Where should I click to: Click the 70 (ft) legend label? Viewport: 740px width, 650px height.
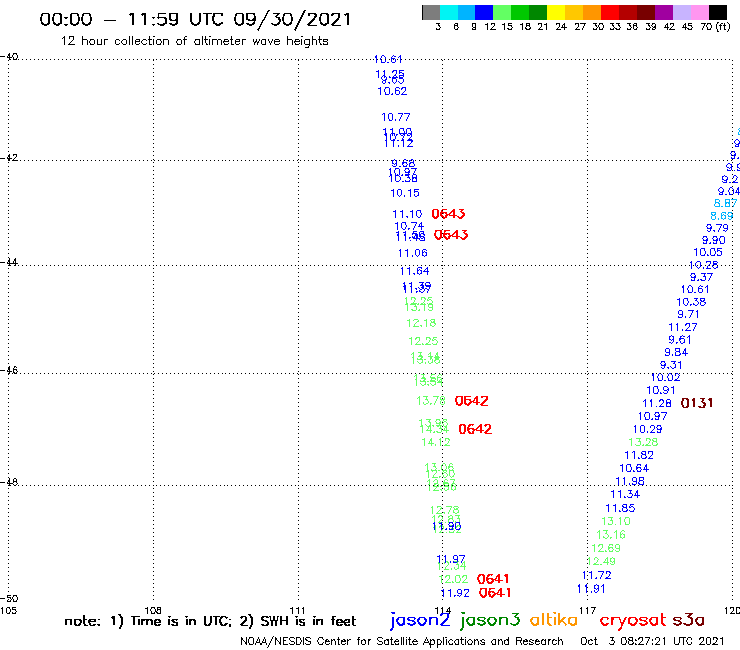(715, 26)
